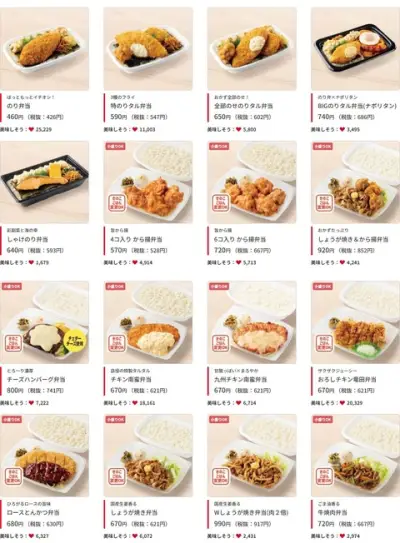
Task: Click the heart under Wしょうが焼き弁当(肉2倍)
Action: tap(238, 536)
